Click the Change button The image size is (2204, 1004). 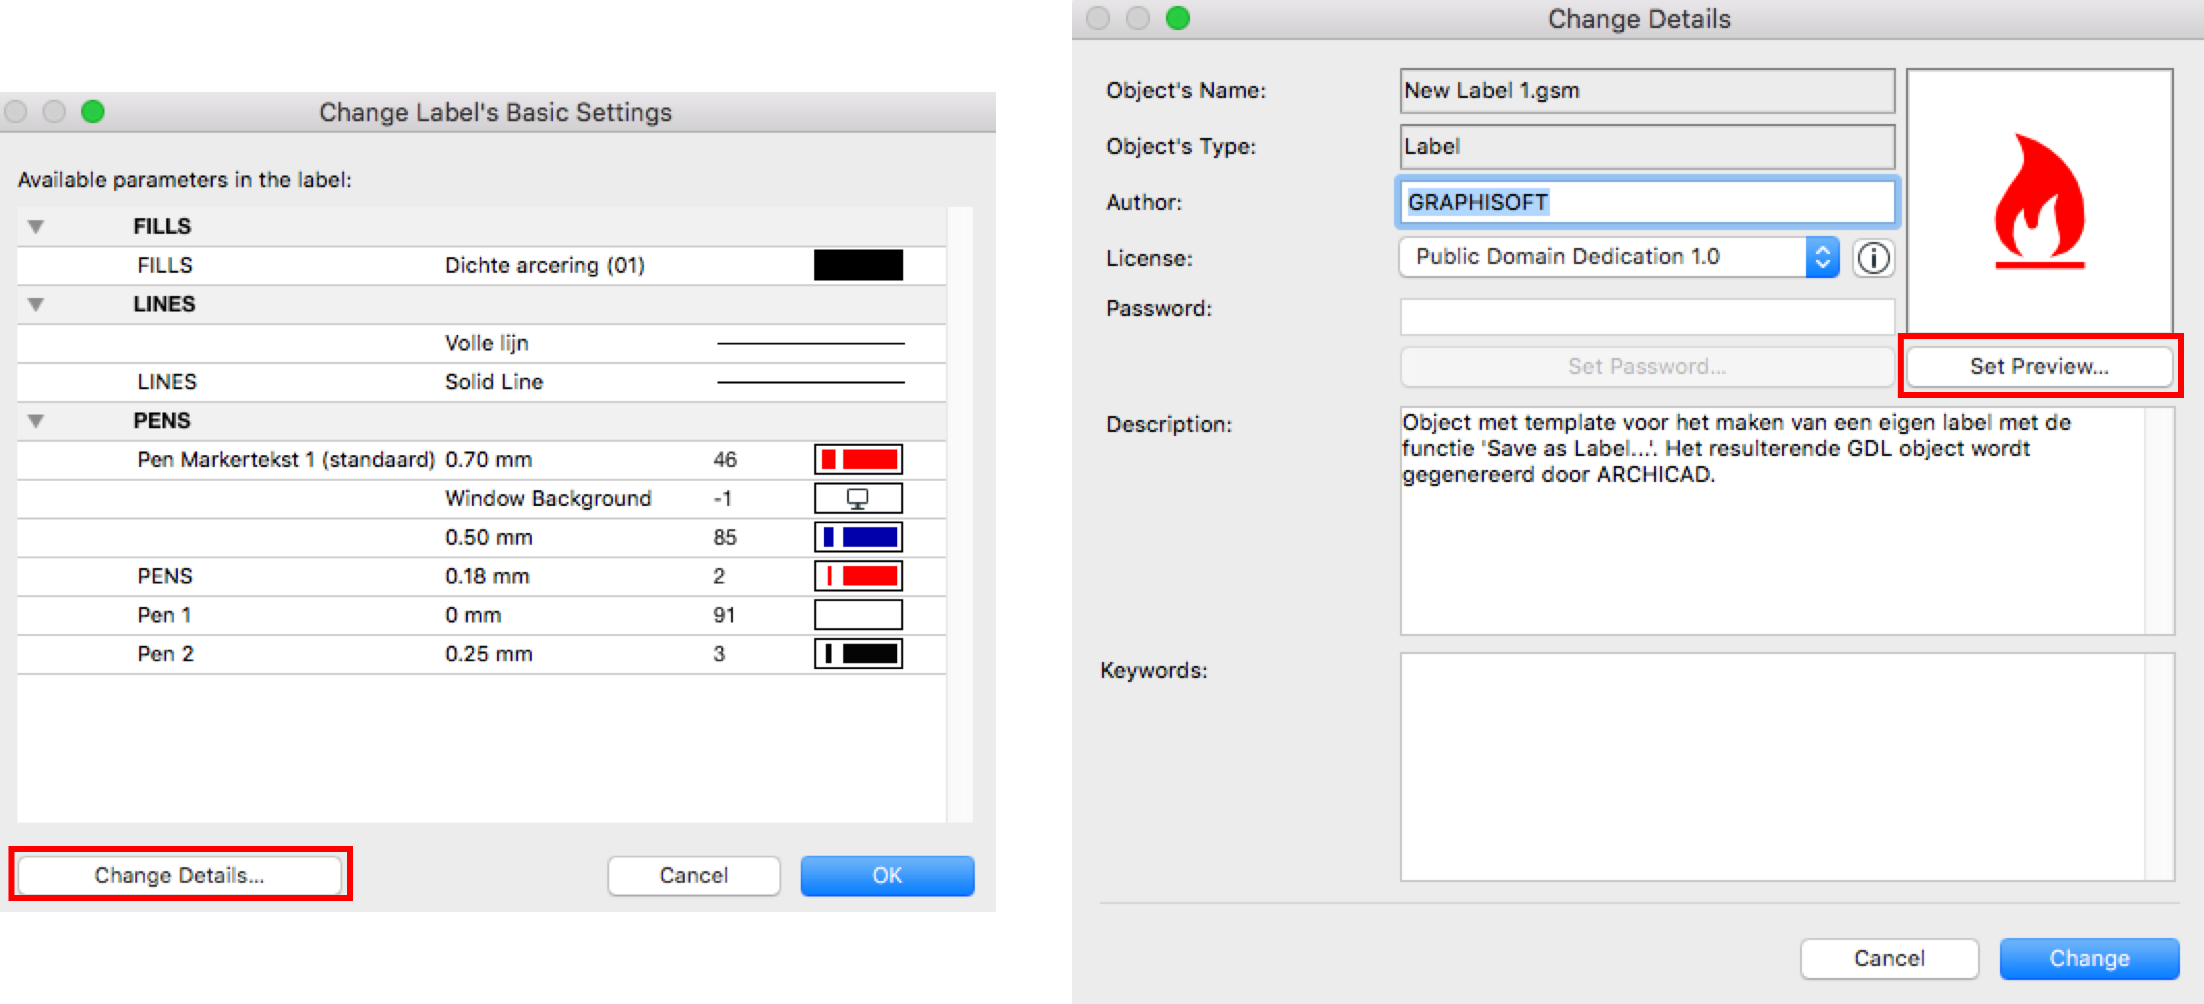pos(2089,958)
